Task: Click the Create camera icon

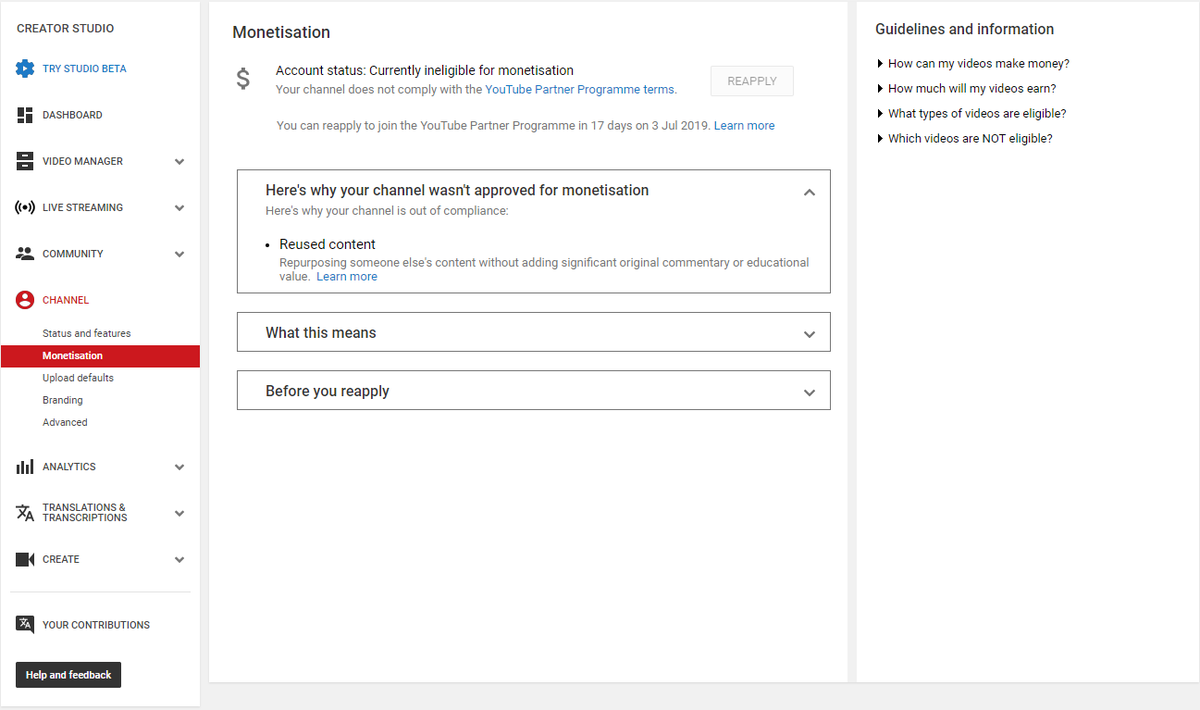Action: click(25, 559)
